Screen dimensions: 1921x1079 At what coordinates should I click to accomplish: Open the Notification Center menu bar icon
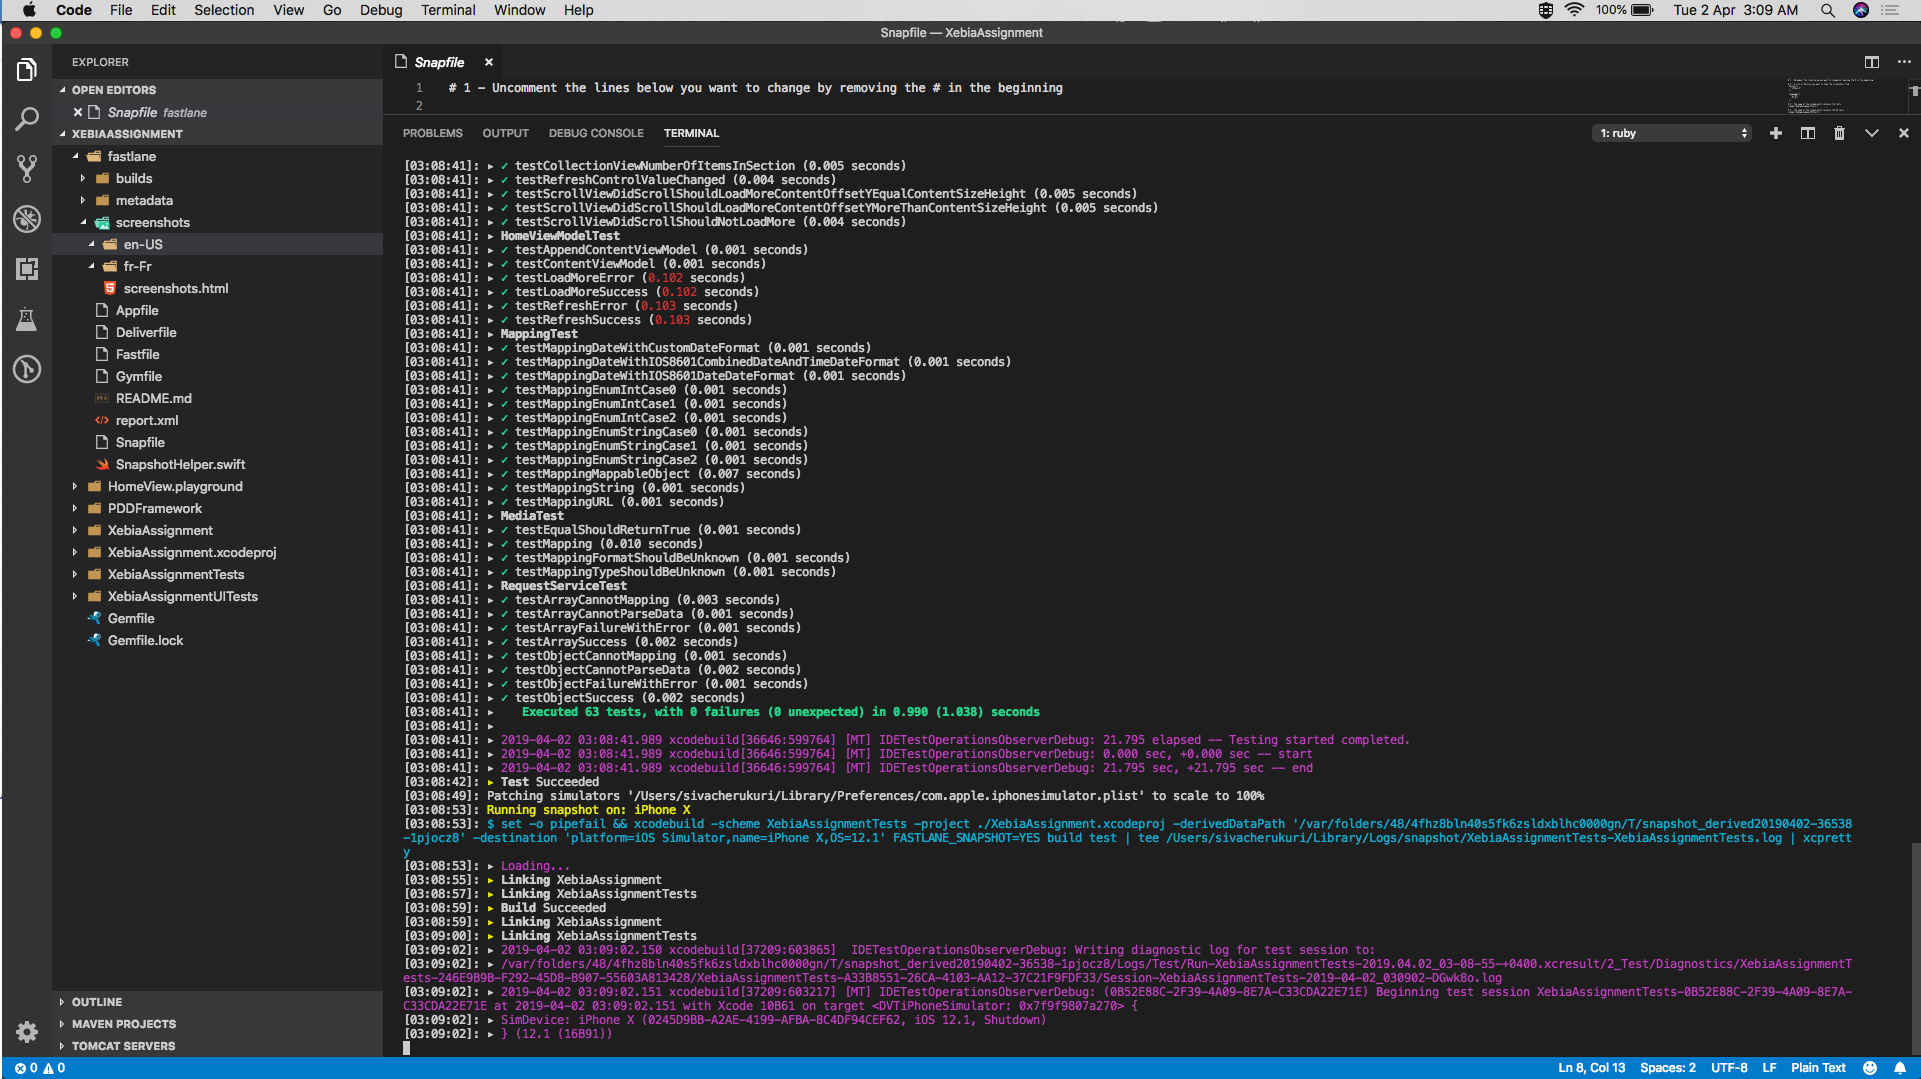point(1890,10)
